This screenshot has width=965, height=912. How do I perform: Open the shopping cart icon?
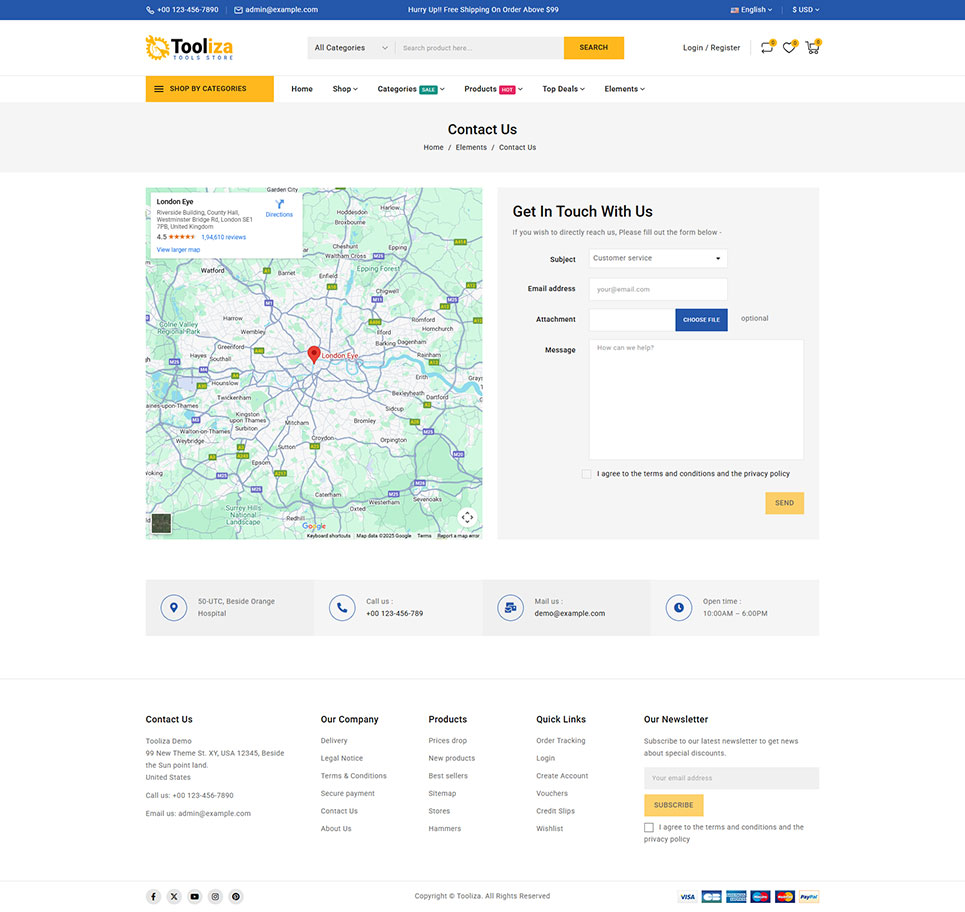(x=812, y=47)
